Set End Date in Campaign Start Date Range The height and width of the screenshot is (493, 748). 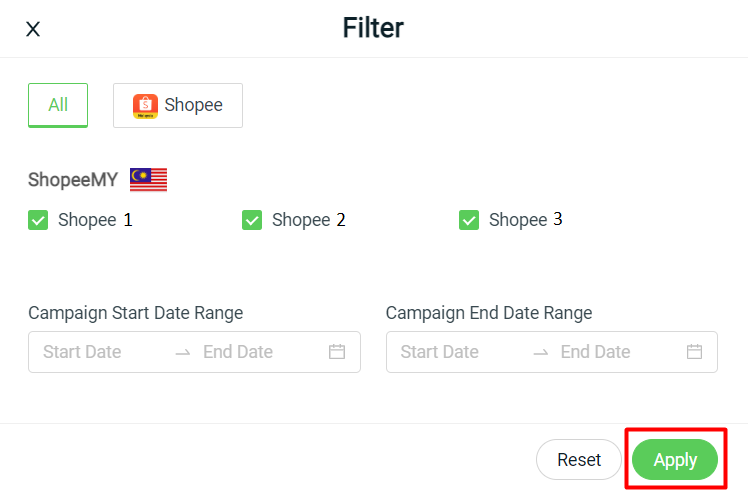[238, 352]
